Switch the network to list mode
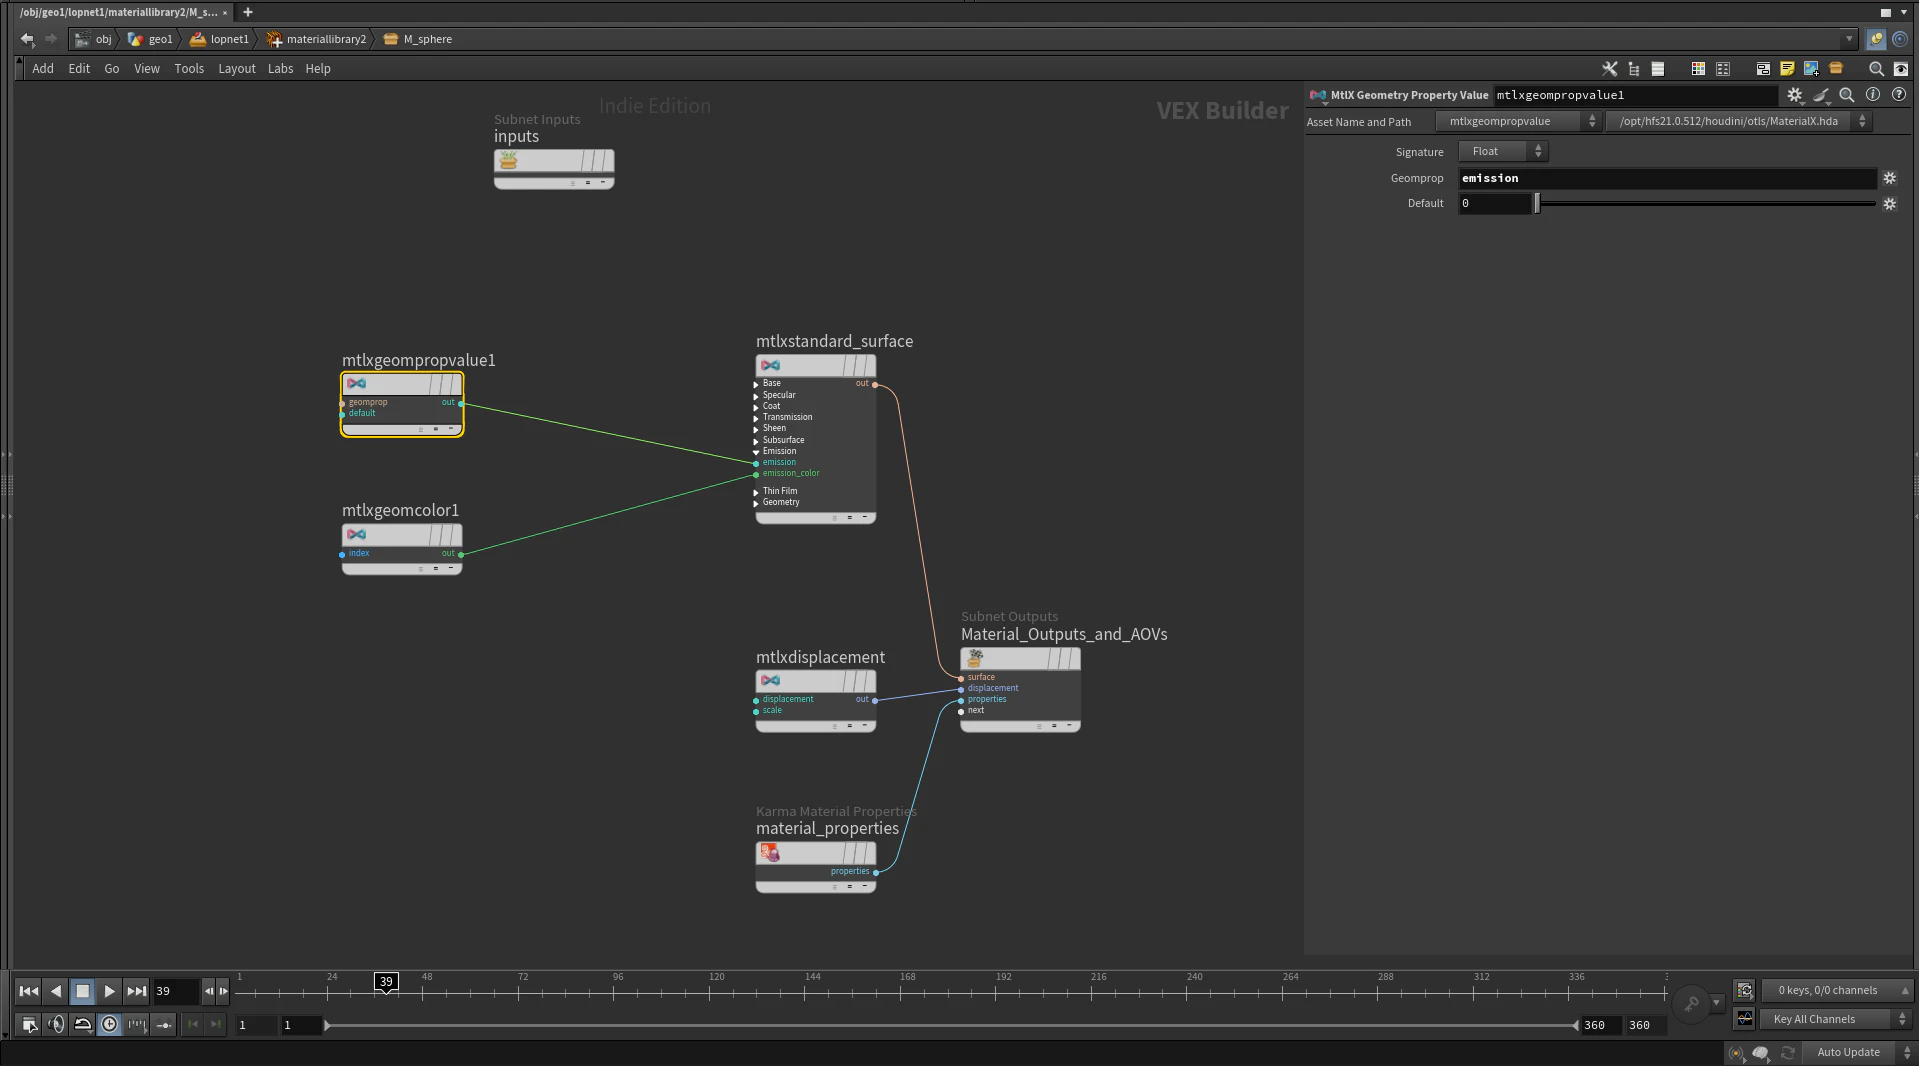The height and width of the screenshot is (1066, 1919). pos(1658,69)
